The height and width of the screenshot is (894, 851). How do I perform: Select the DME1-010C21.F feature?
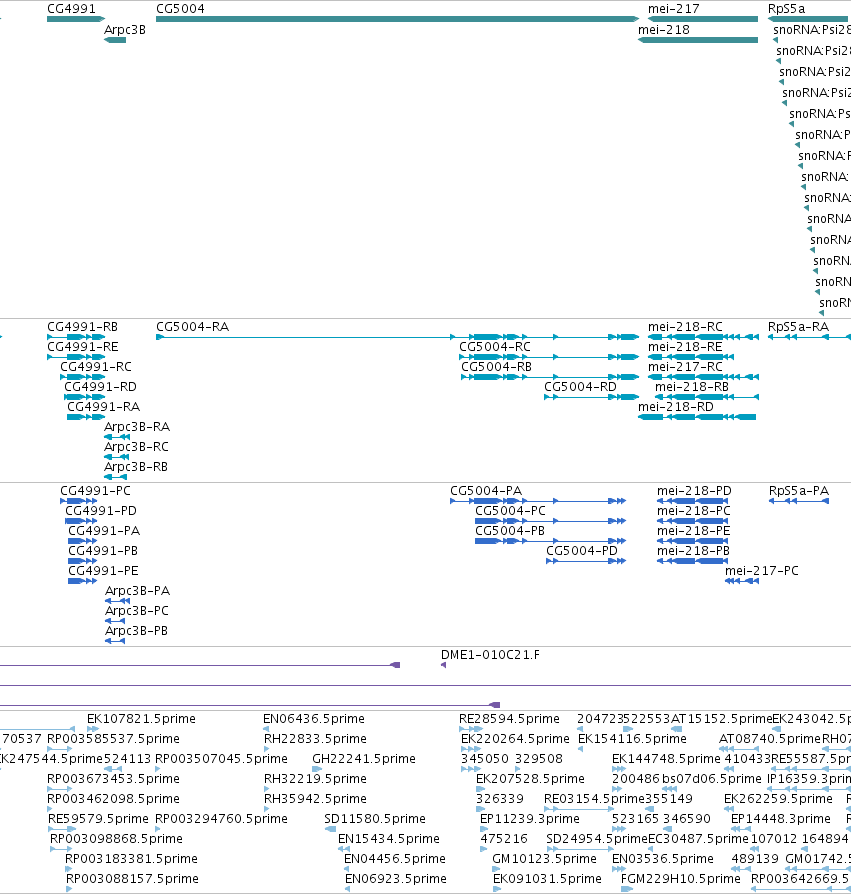tap(490, 655)
